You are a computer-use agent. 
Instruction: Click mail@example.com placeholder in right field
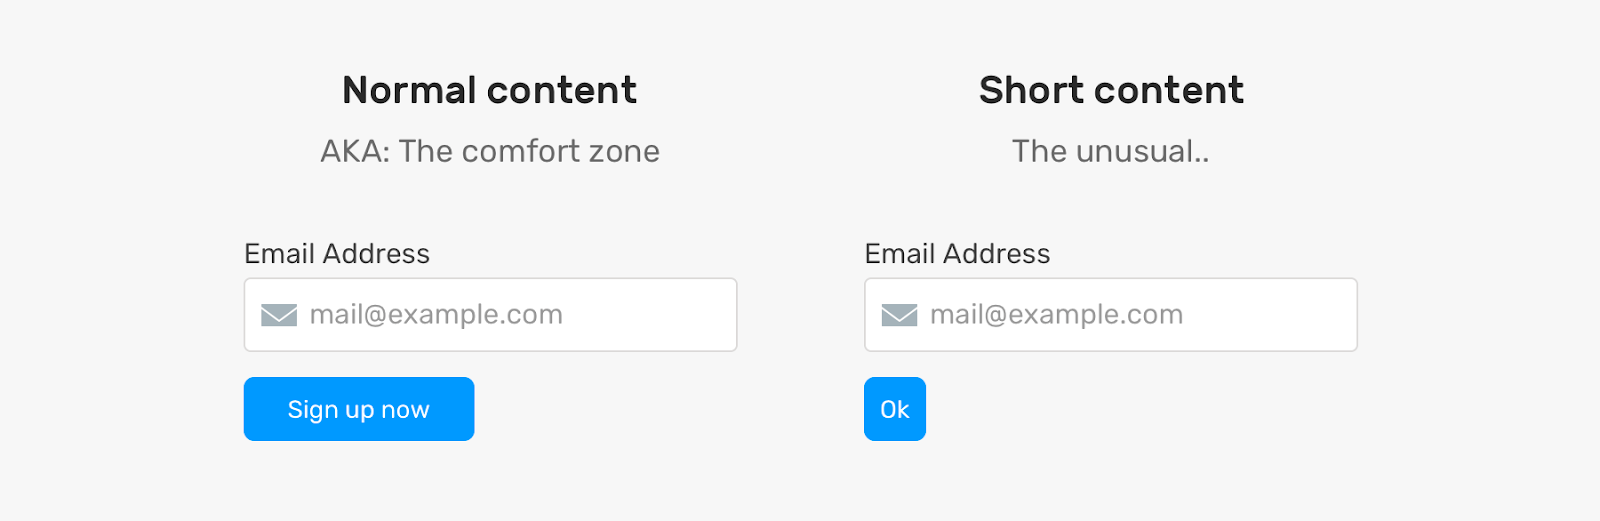(x=1056, y=315)
